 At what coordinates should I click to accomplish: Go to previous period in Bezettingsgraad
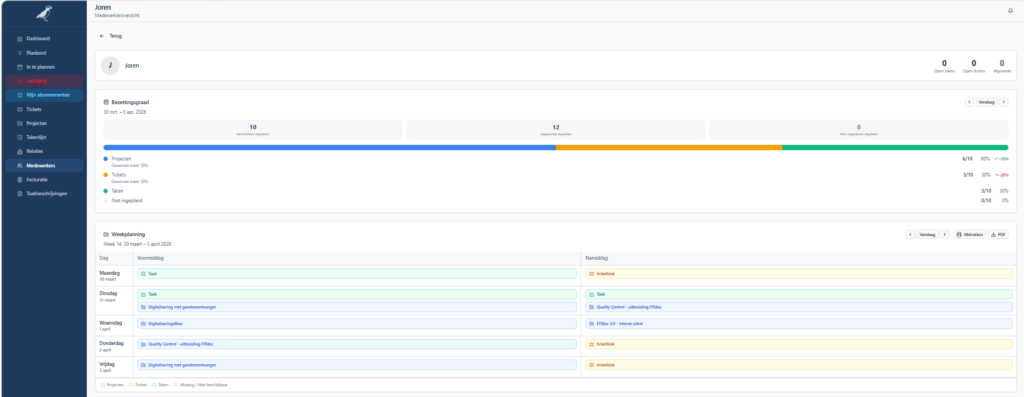pyautogui.click(x=969, y=103)
